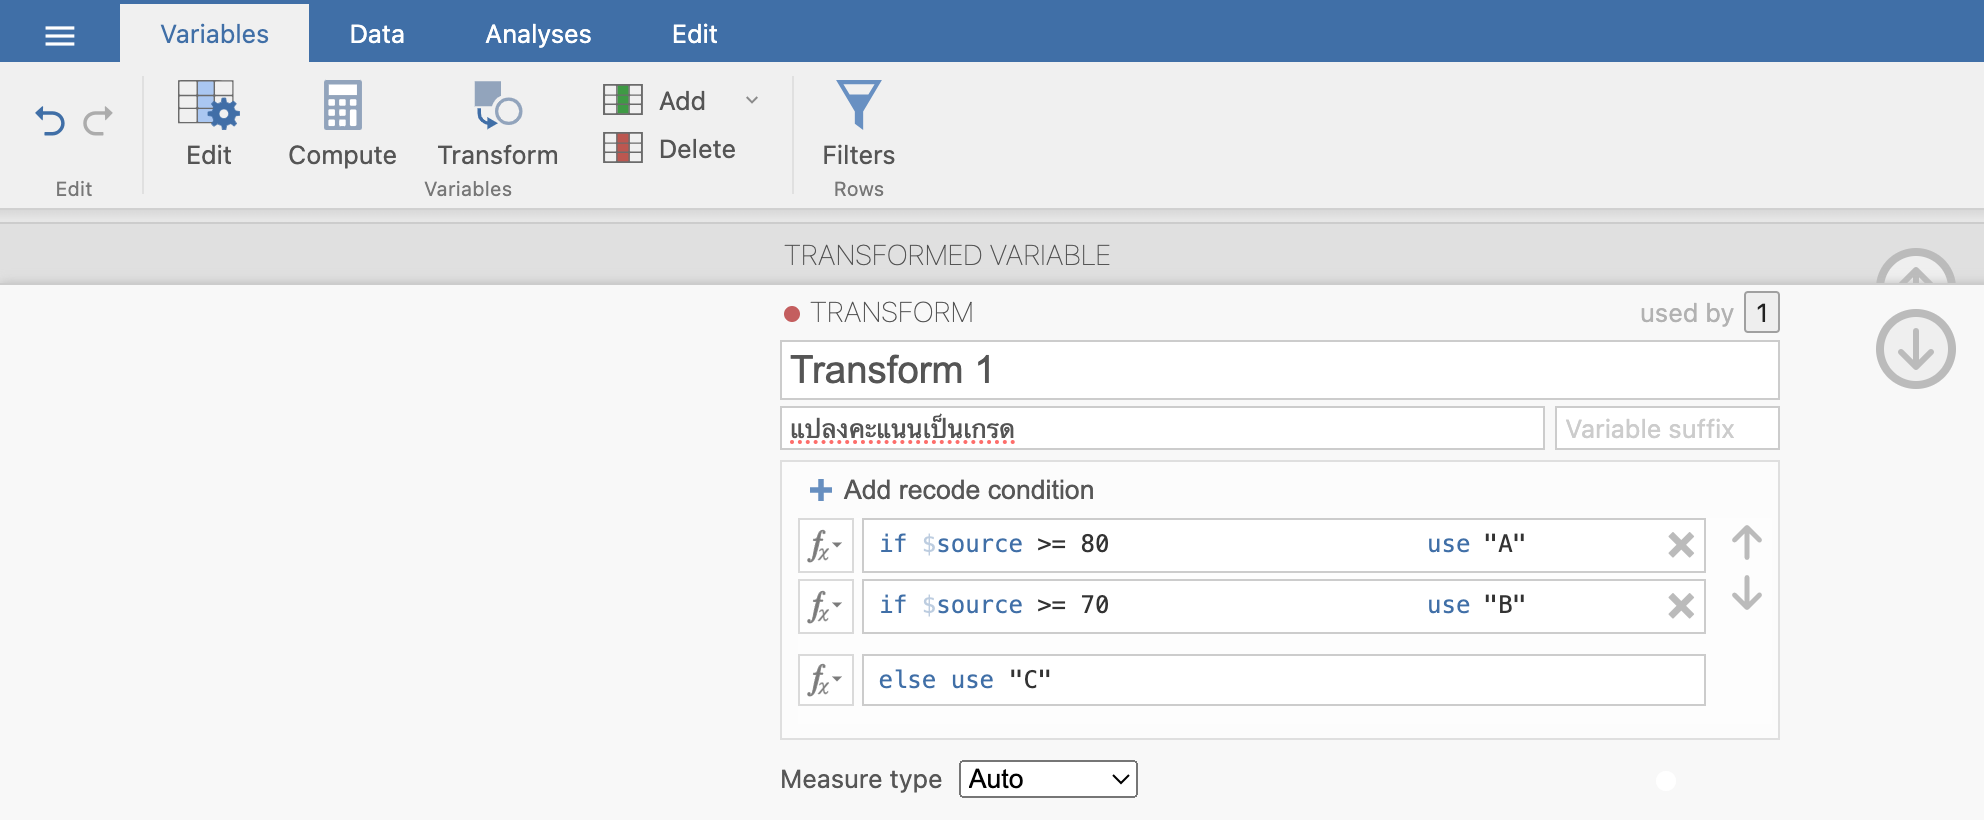1984x820 pixels.
Task: Click the Transform variables icon
Action: 497,105
